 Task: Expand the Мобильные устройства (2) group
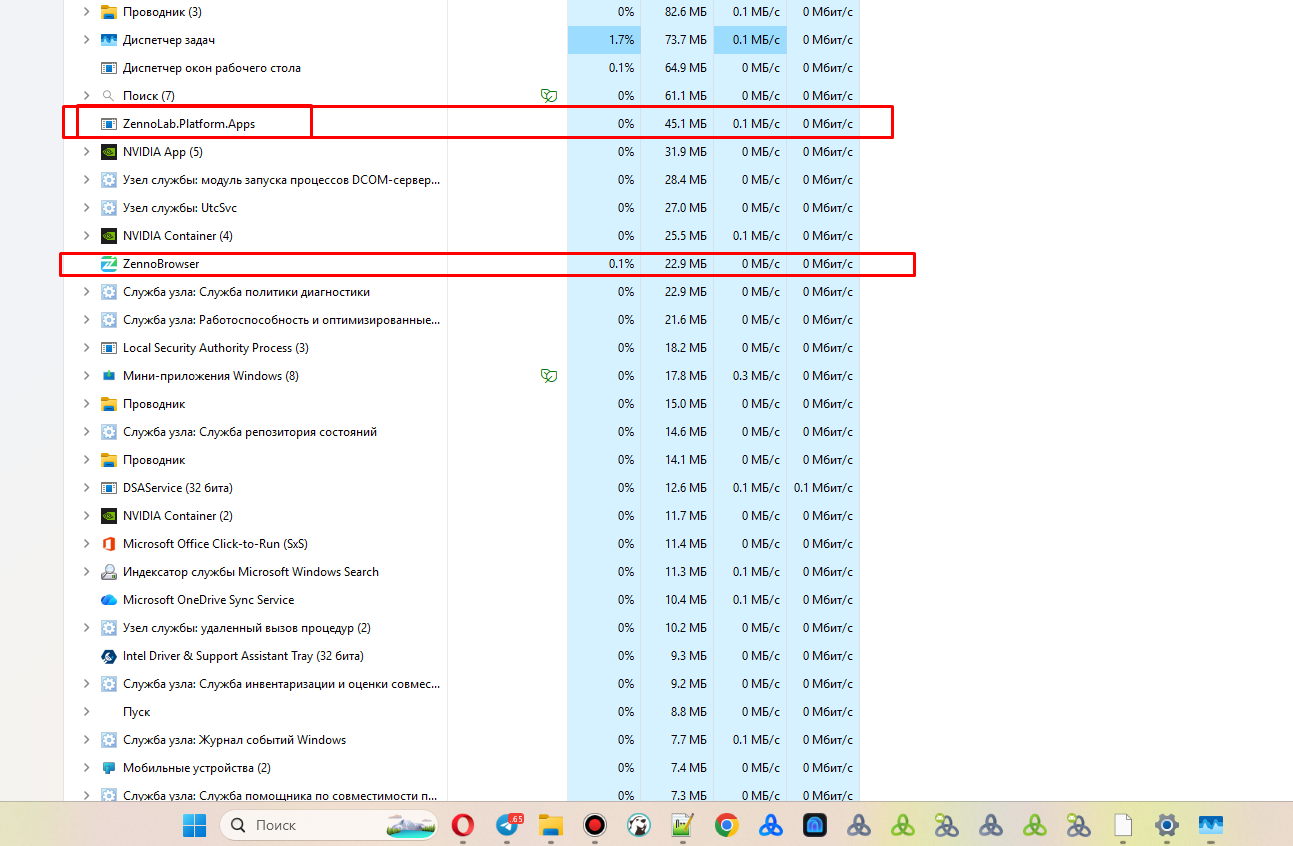86,768
